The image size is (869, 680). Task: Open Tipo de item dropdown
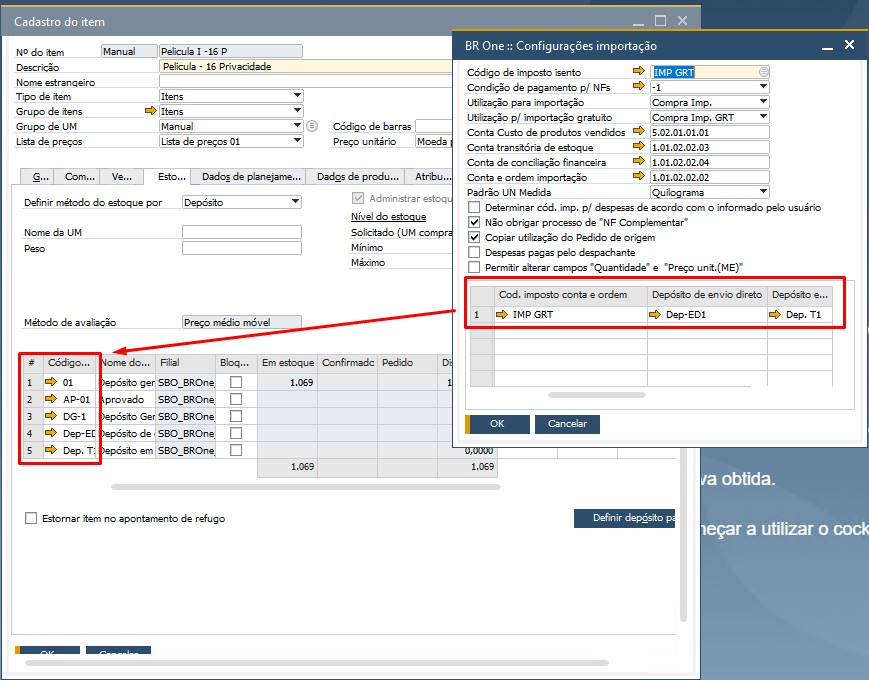click(x=297, y=96)
